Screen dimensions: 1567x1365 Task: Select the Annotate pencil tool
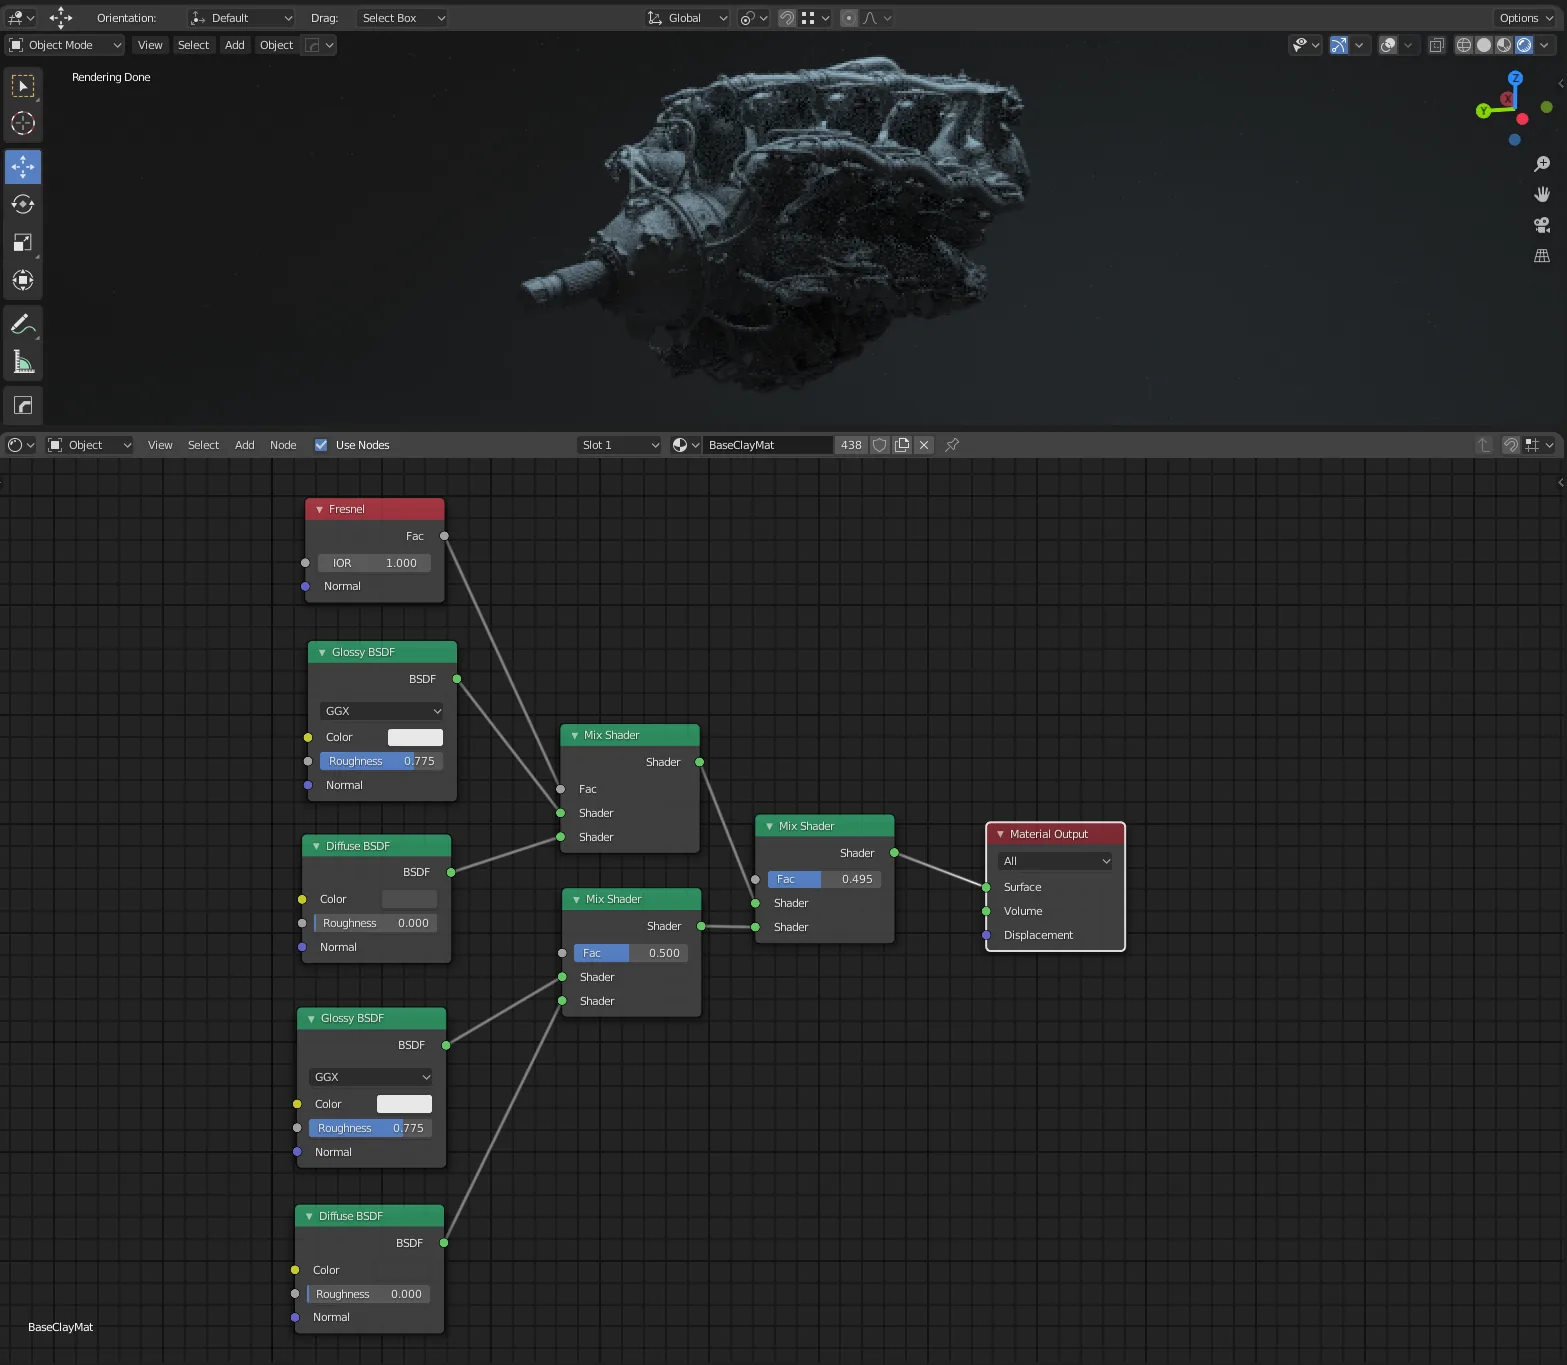pos(23,324)
